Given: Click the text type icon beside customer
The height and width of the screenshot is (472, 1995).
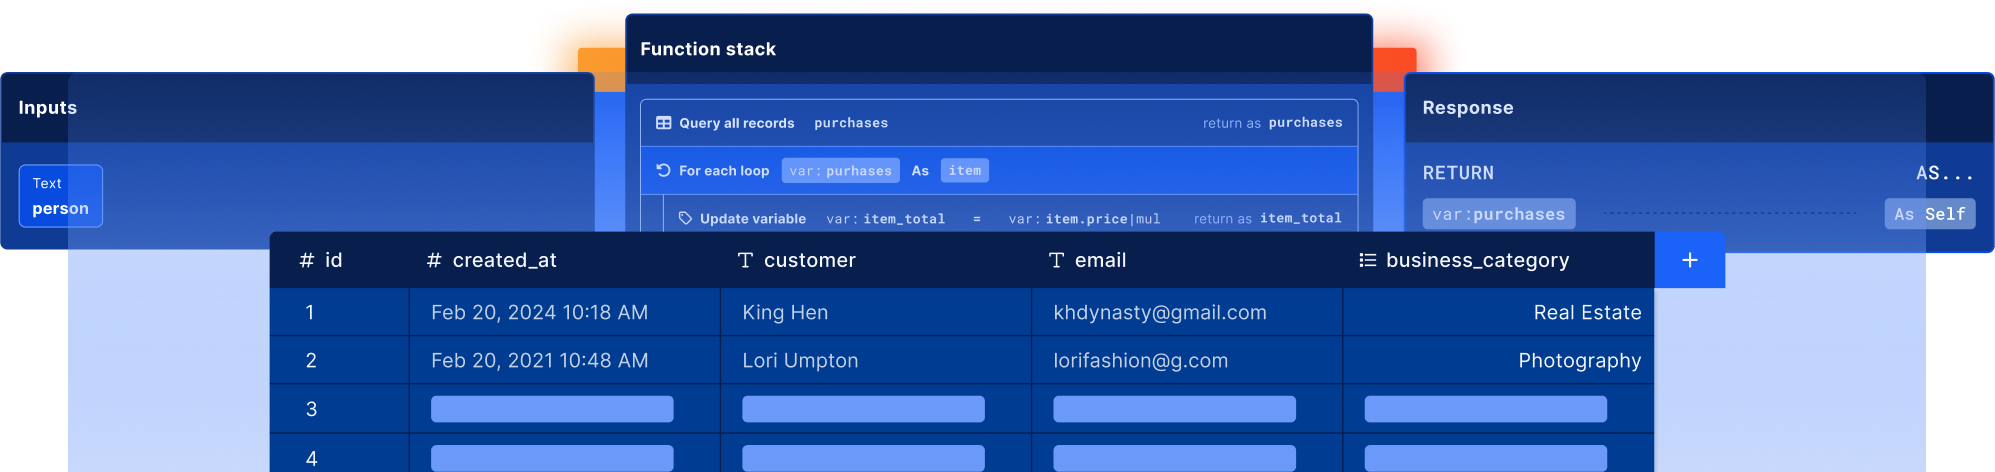Looking at the screenshot, I should [745, 260].
